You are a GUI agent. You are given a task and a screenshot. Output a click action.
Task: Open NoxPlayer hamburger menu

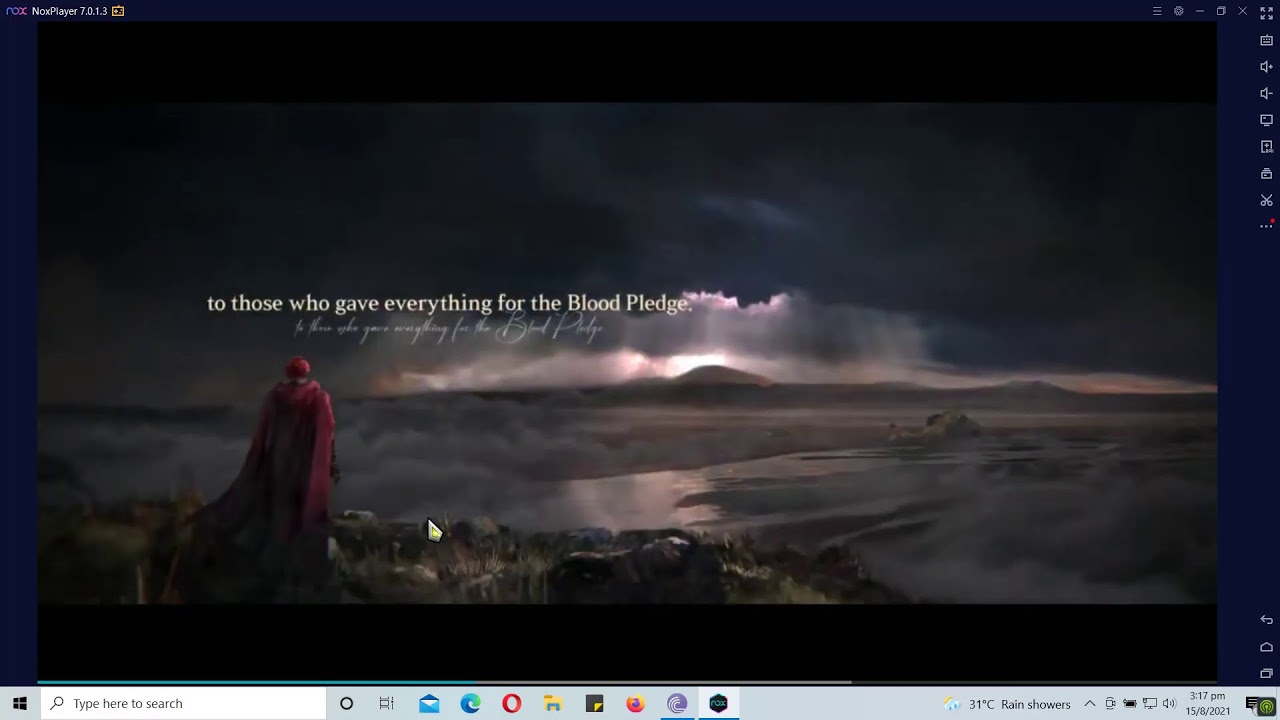[1157, 11]
